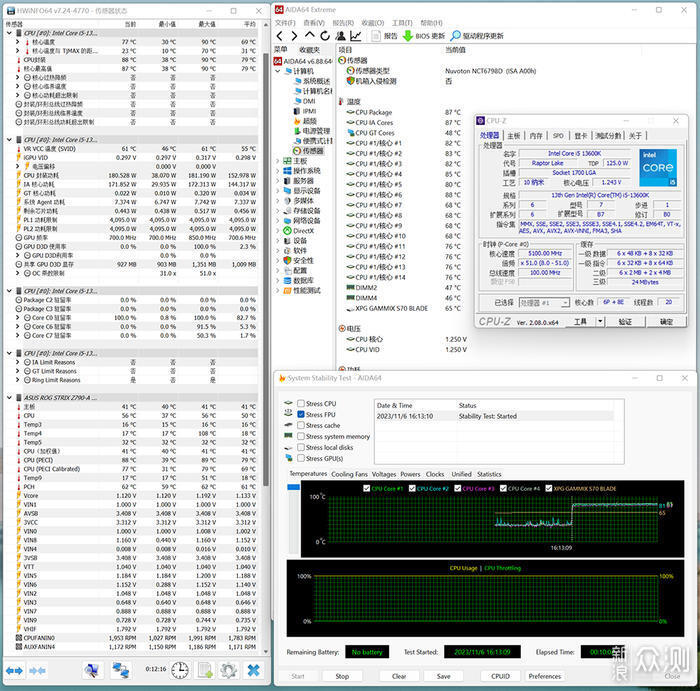Collapse computer node in AIDA64 tree
This screenshot has width=700, height=691.
pos(278,71)
